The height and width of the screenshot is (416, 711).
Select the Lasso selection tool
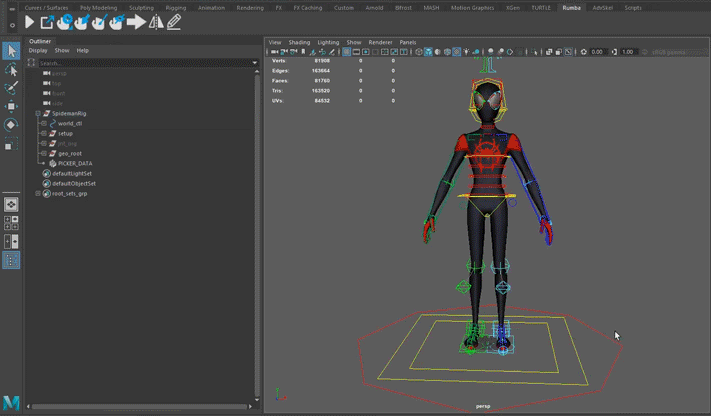tap(11, 69)
